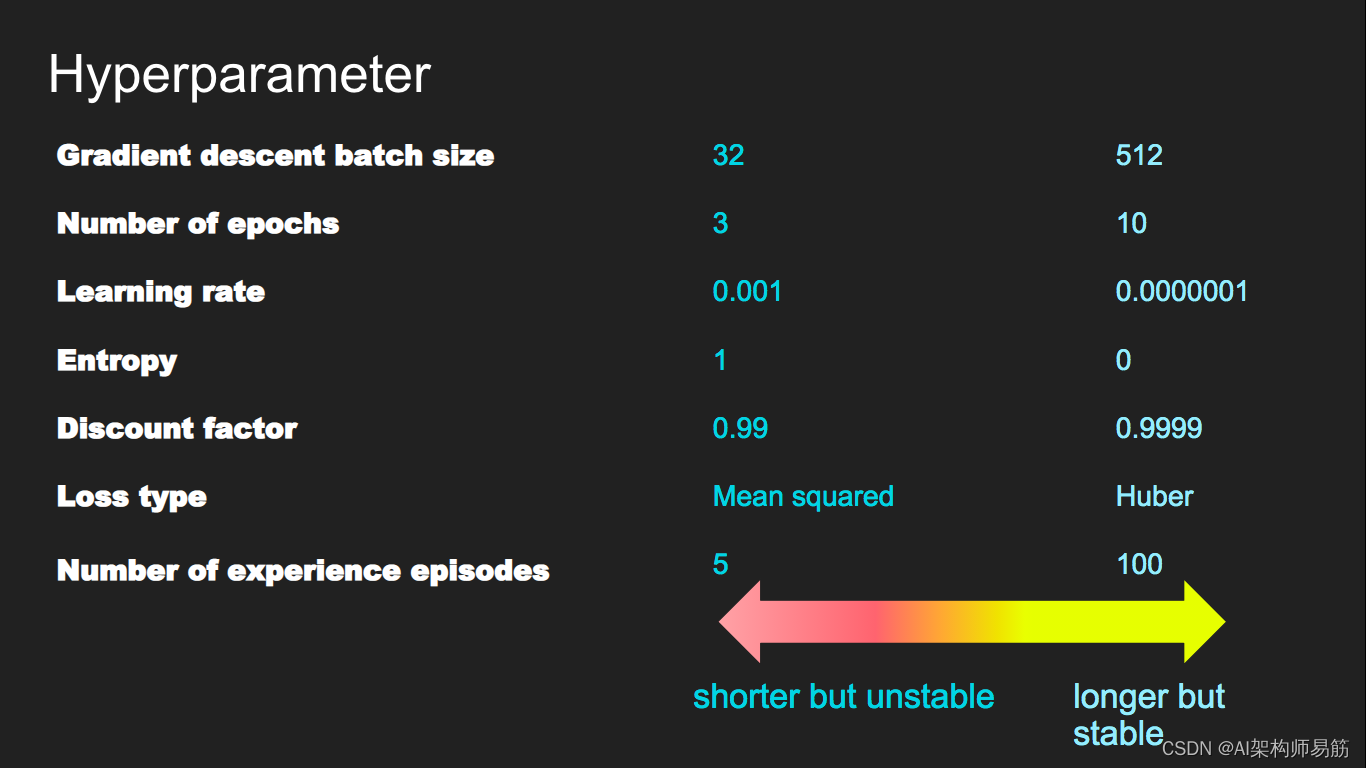The width and height of the screenshot is (1366, 768).
Task: Select Number of experience episodes label
Action: (x=303, y=571)
